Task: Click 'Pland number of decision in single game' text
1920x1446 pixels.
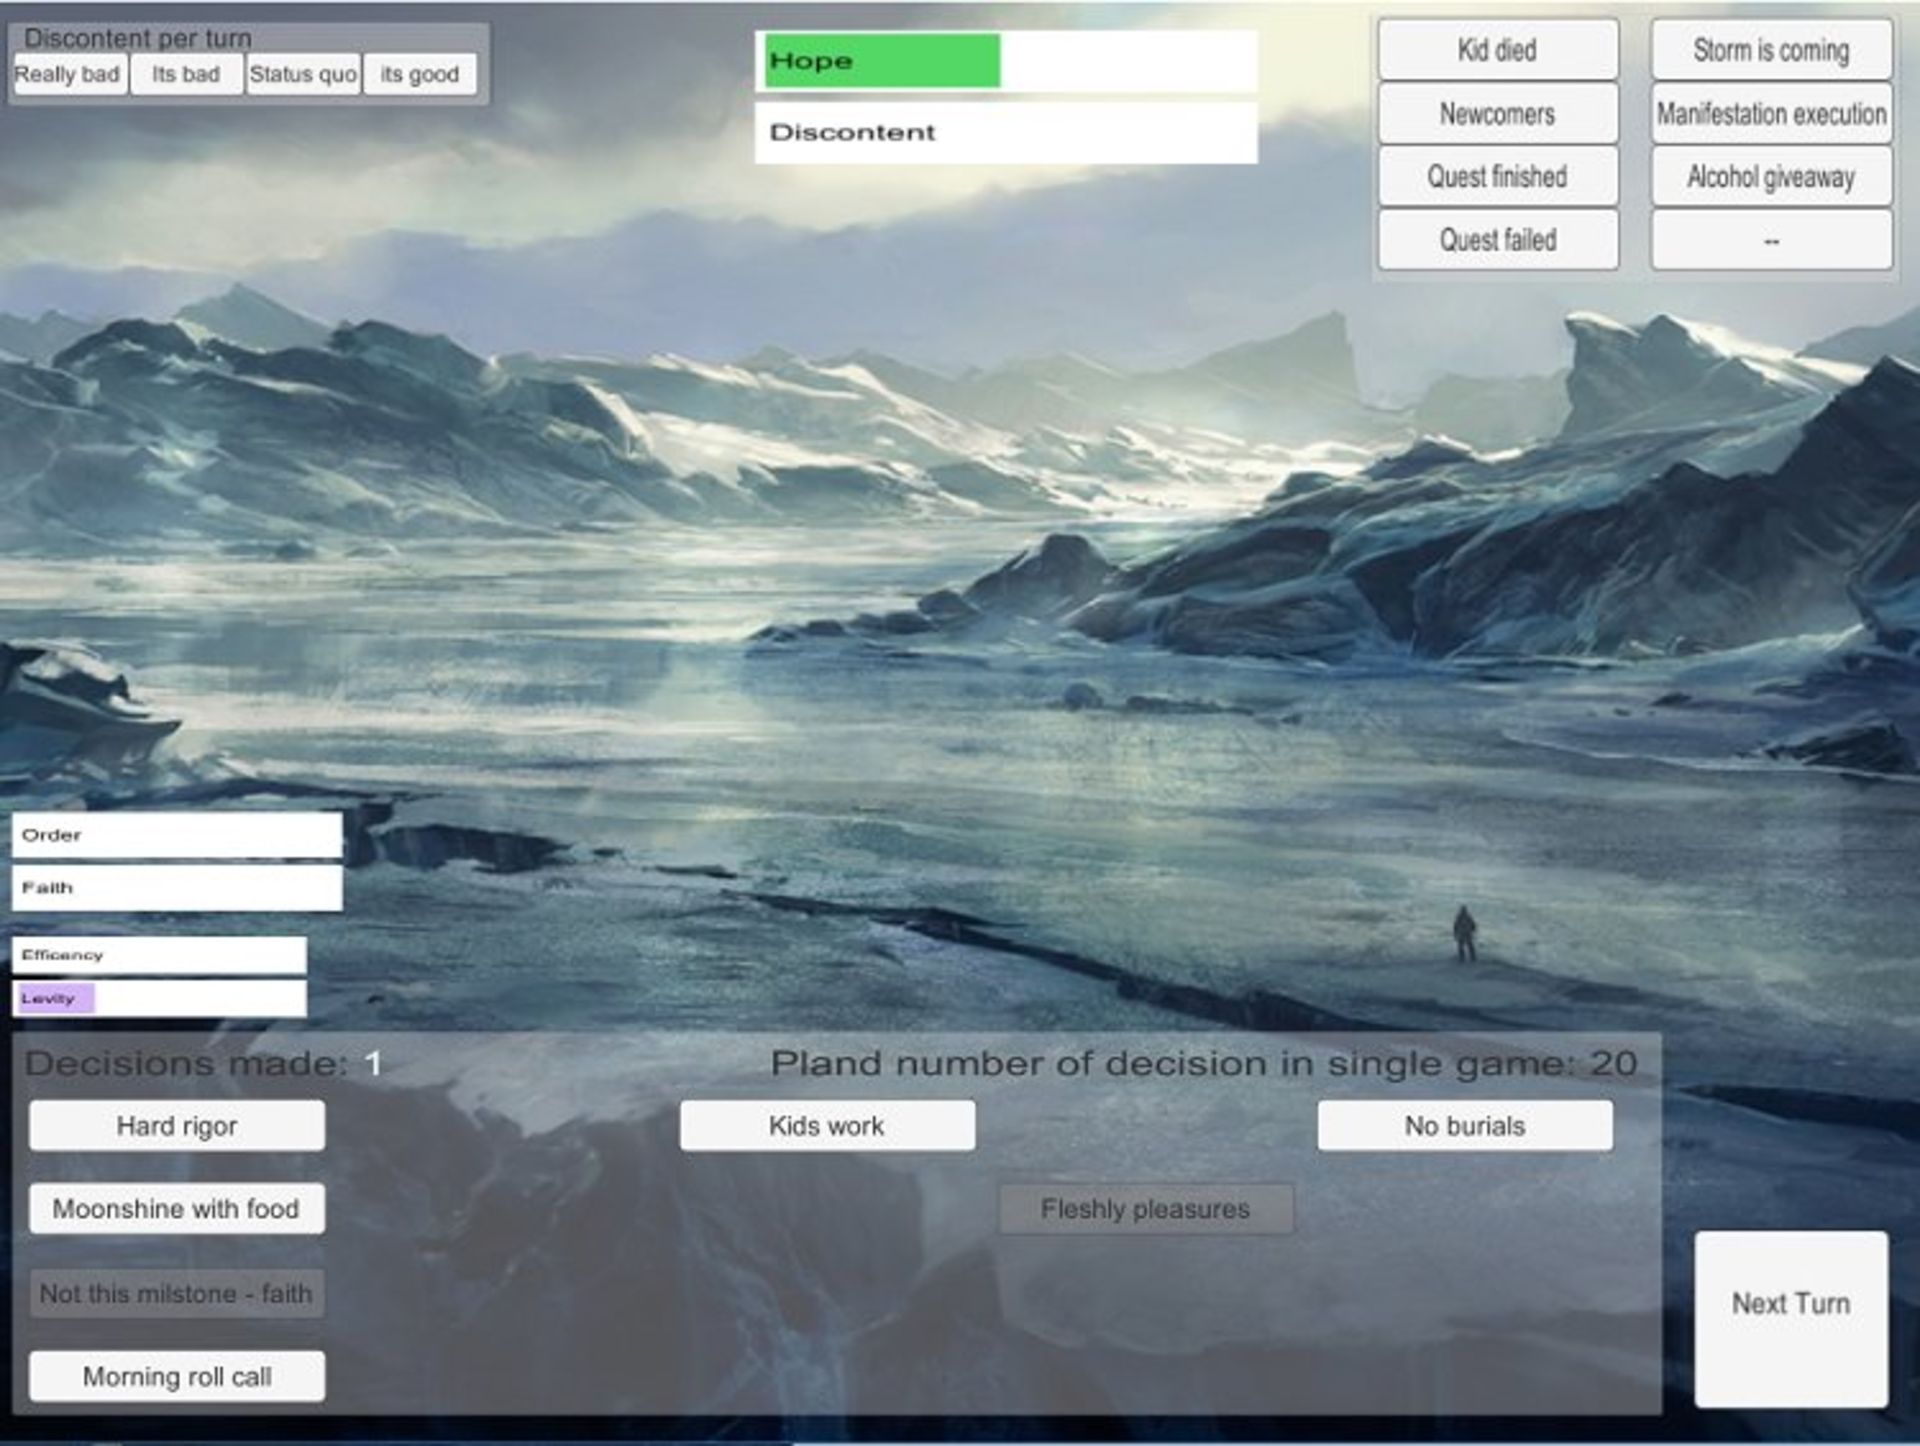Action: (1204, 1063)
